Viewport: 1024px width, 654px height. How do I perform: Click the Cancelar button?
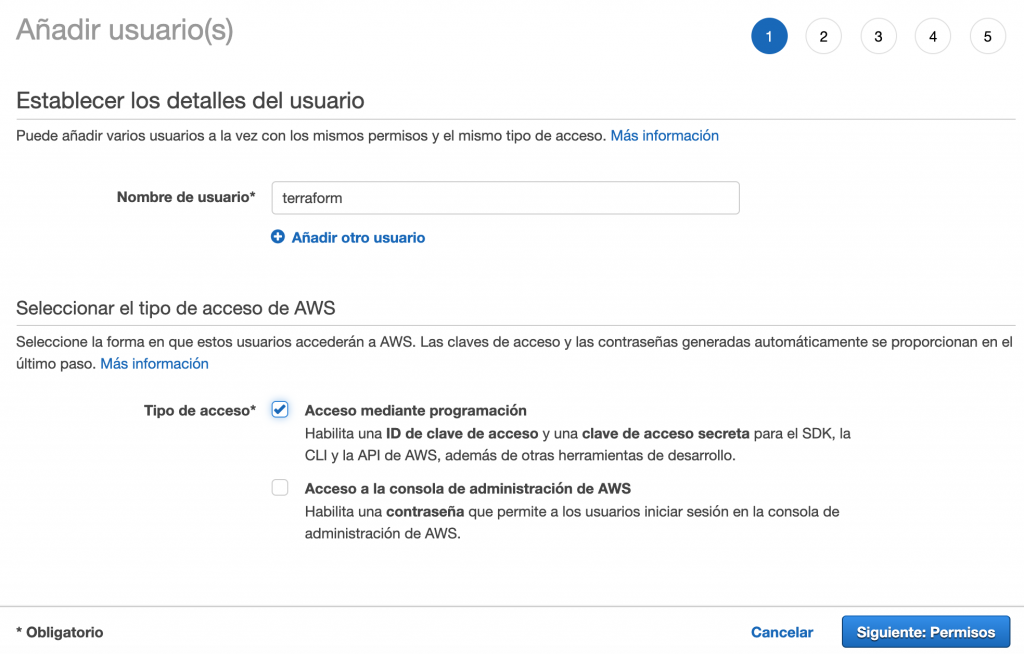(x=782, y=632)
